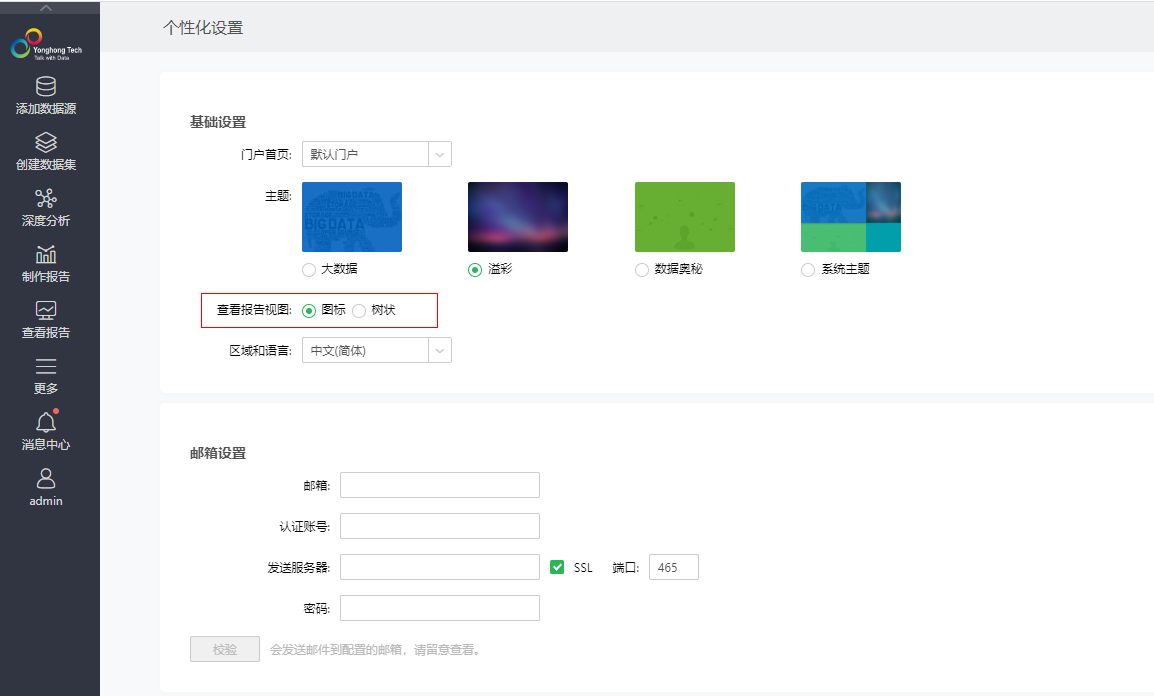Click the 发送服务器 input field
Screen dimensions: 1154x696
tap(439, 567)
